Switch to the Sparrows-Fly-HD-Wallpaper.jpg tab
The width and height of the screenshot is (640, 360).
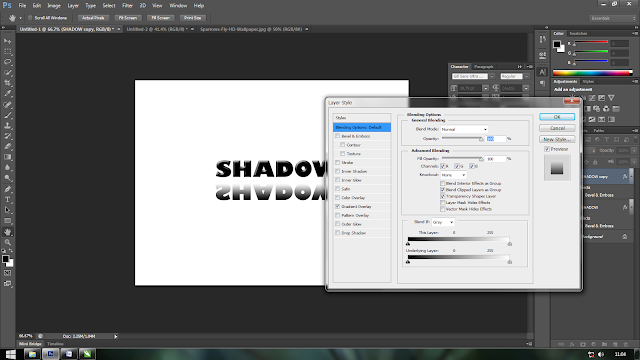[x=251, y=29]
